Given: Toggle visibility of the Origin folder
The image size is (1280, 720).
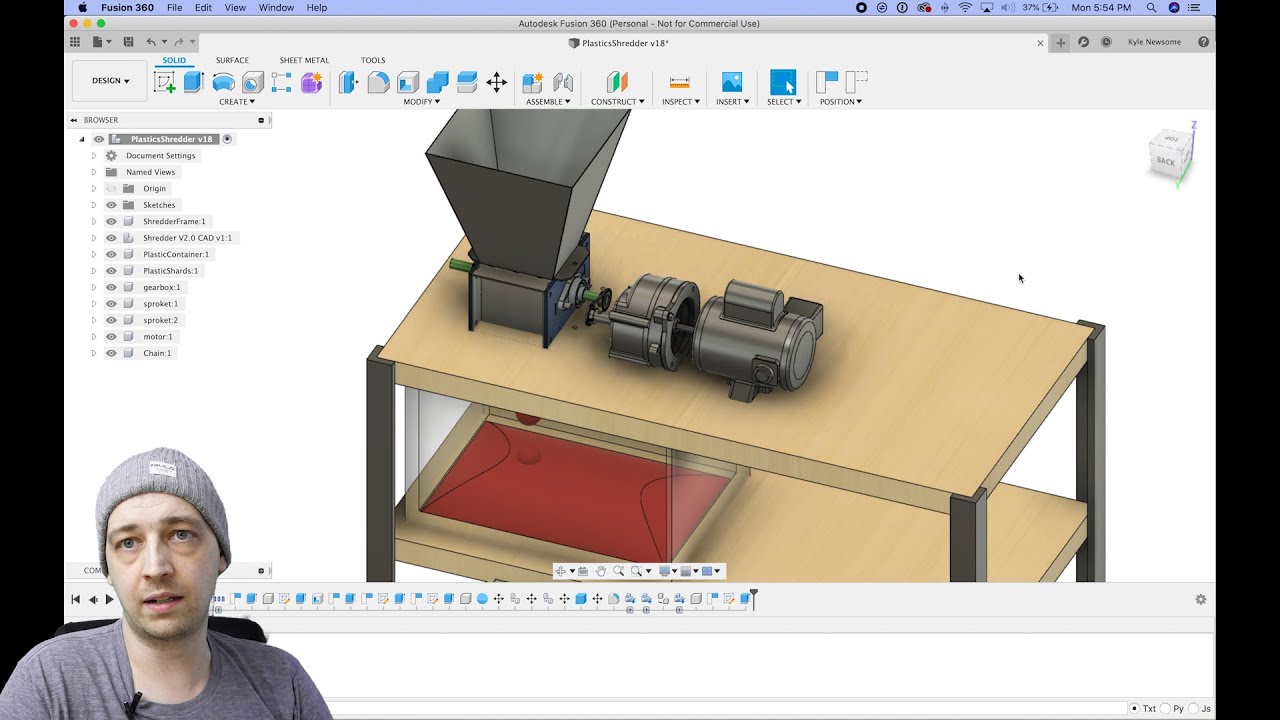Looking at the screenshot, I should click(111, 188).
